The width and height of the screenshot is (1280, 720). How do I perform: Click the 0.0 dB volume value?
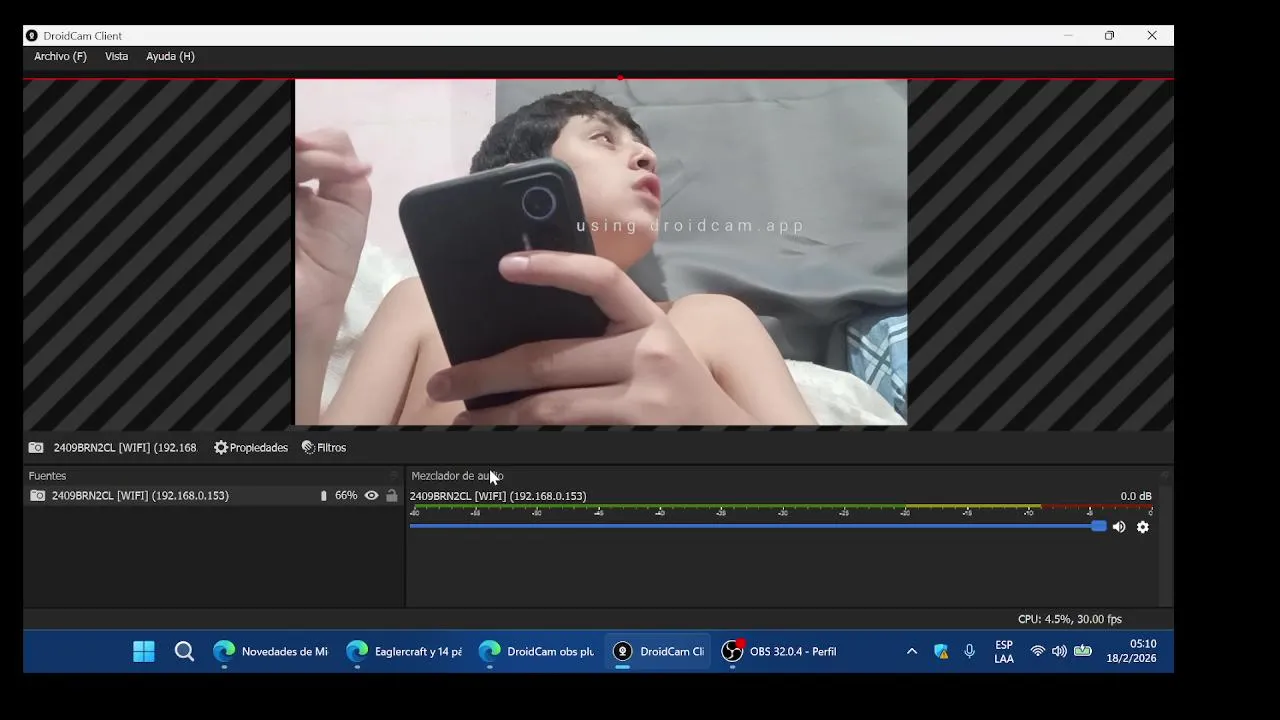click(x=1136, y=496)
